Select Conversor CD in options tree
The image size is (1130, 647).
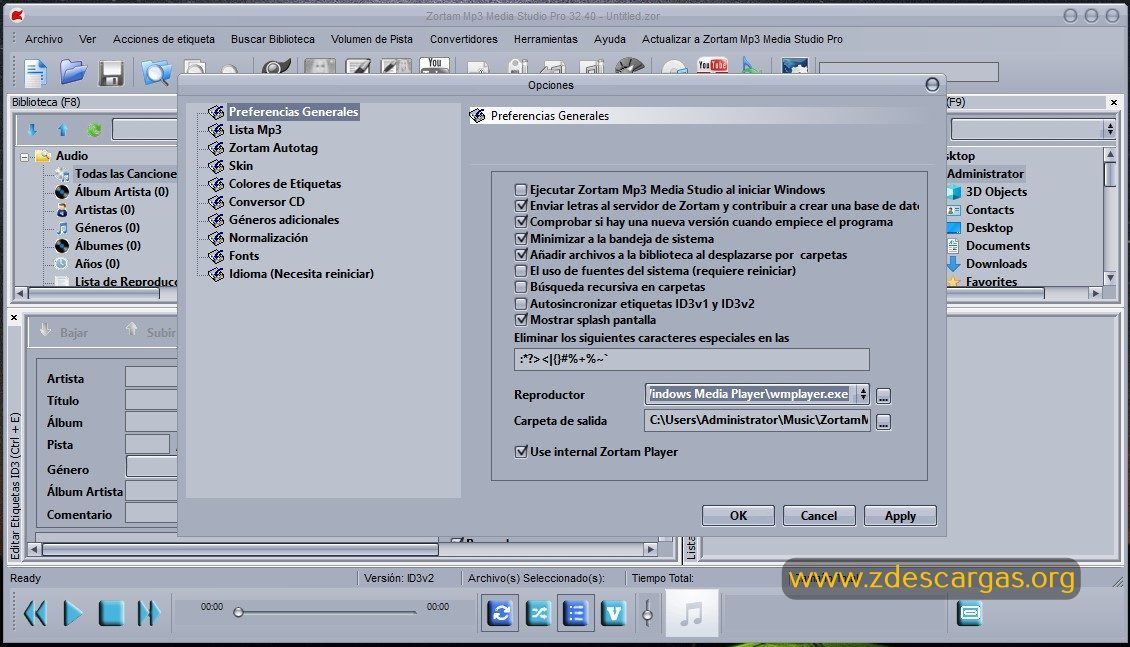(267, 202)
